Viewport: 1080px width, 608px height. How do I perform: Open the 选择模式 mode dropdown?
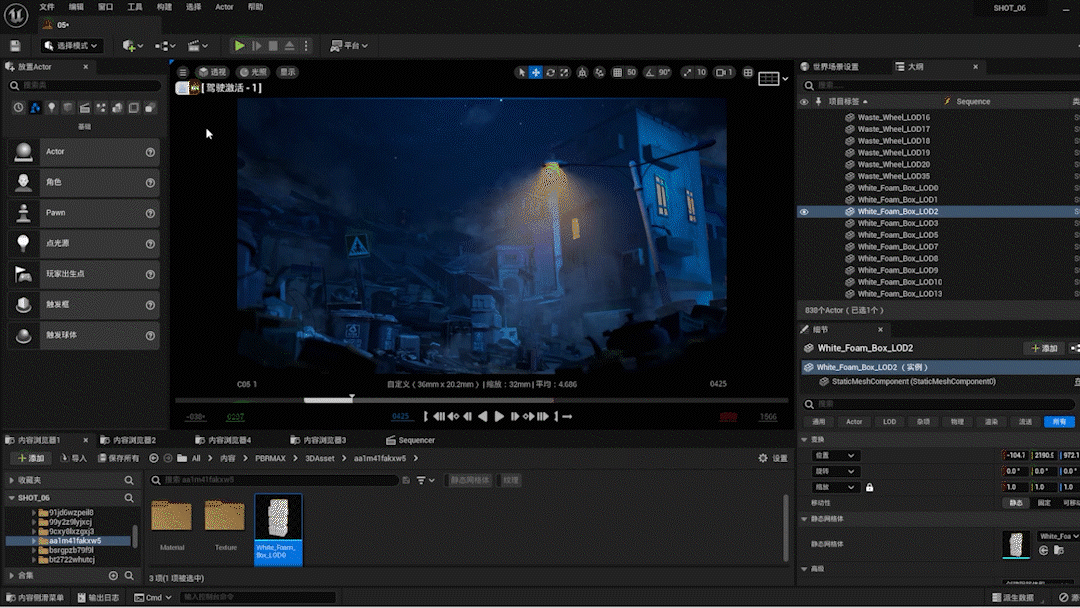pyautogui.click(x=72, y=46)
